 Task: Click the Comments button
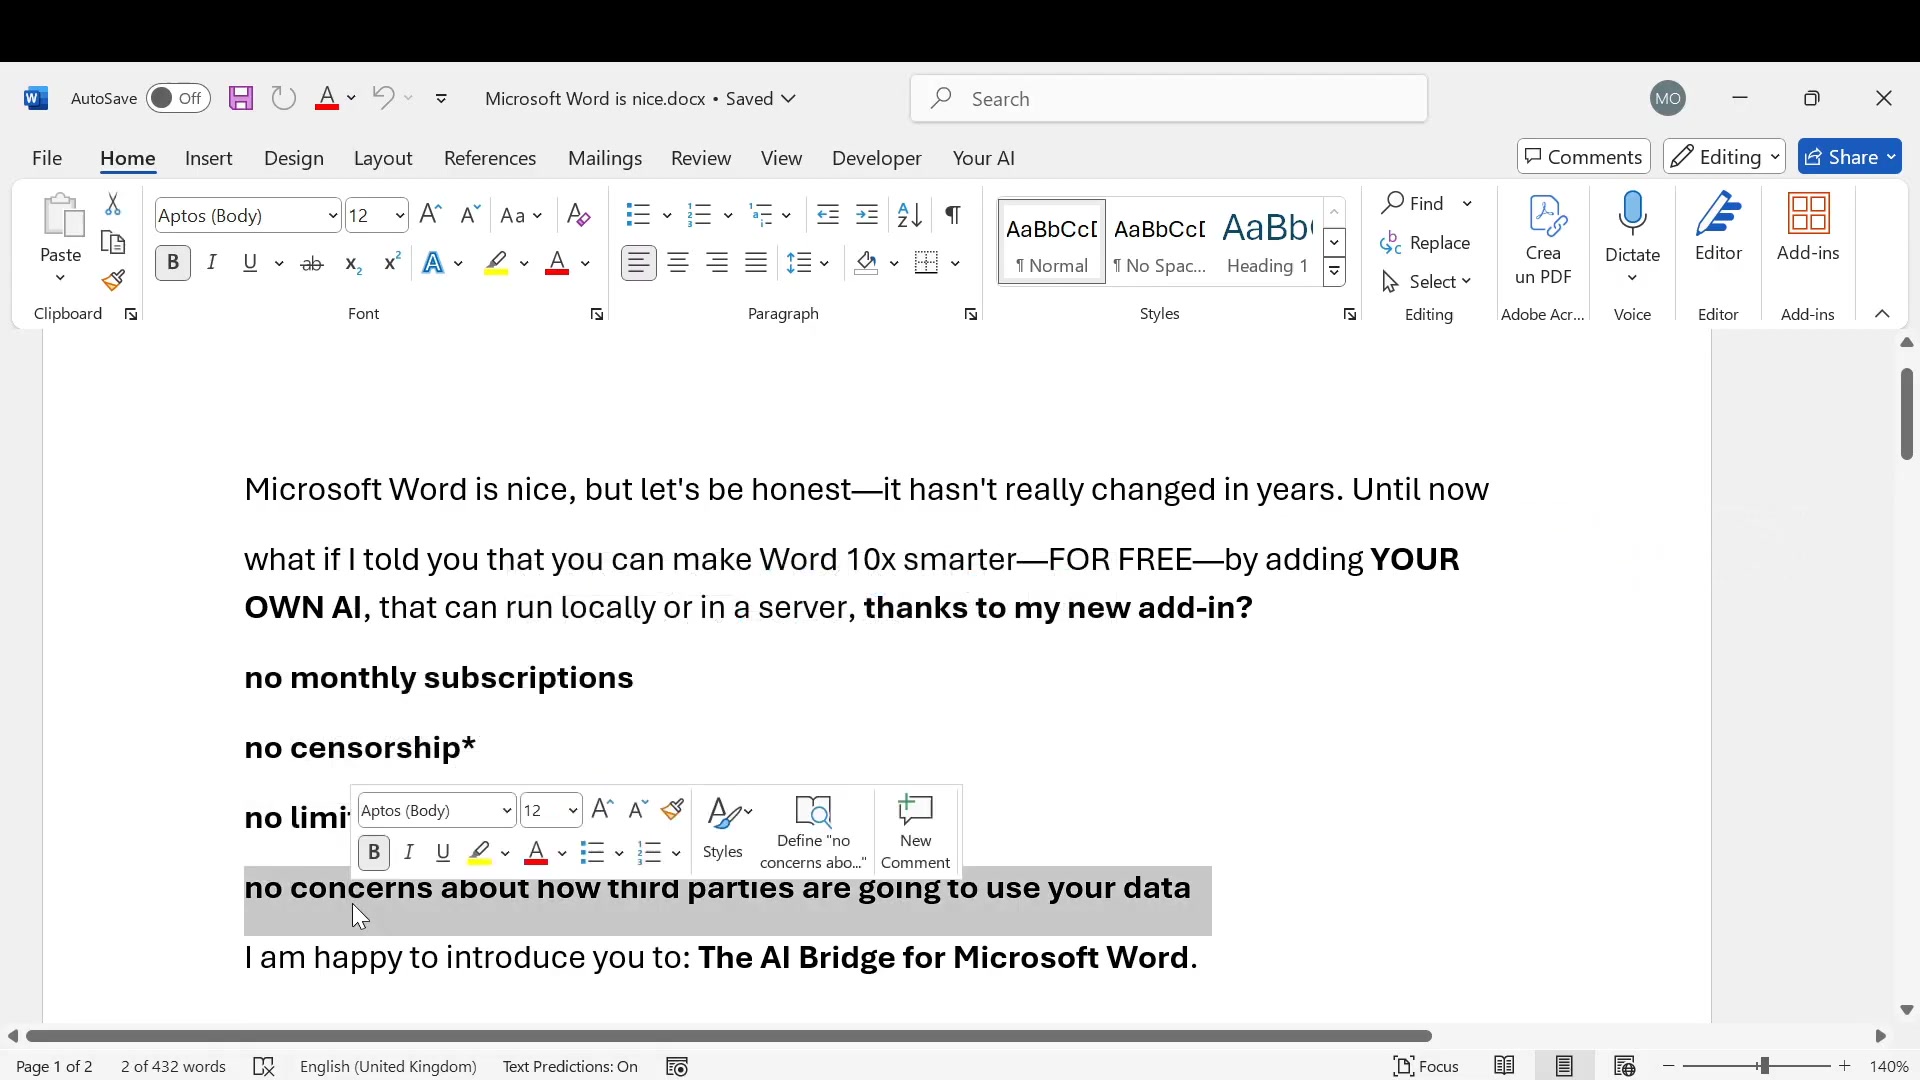(x=1583, y=157)
